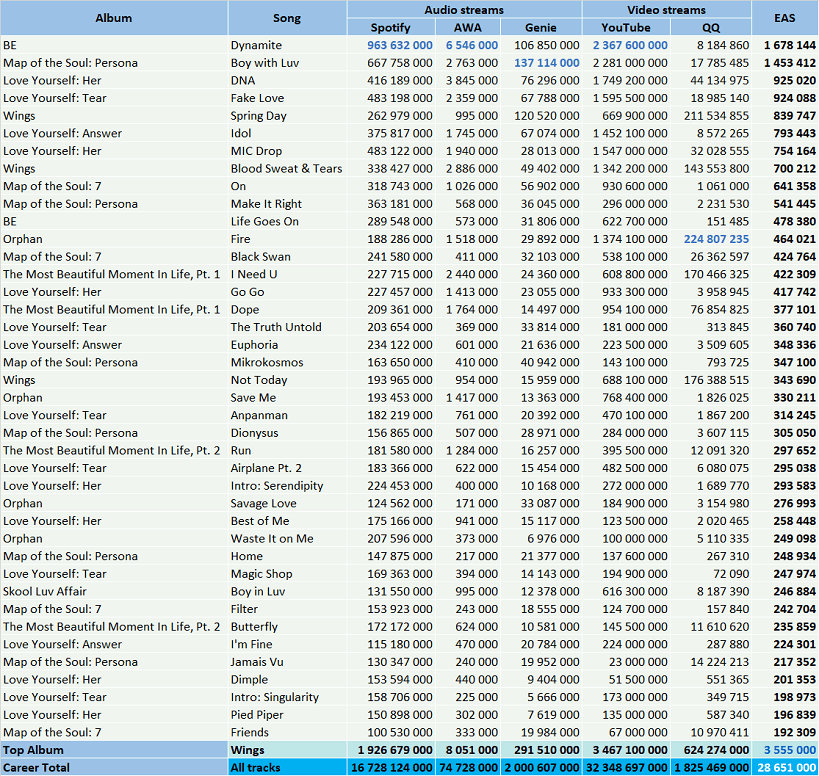Select the Black Swan song cell
Viewport: 819px width, 776px height.
click(x=287, y=256)
